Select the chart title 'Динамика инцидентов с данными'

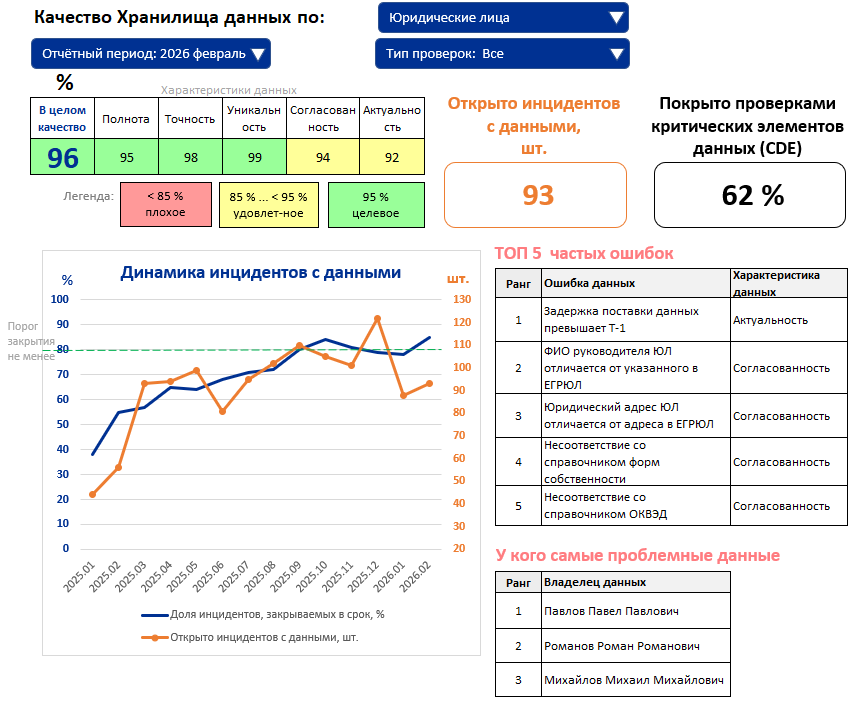click(x=260, y=272)
